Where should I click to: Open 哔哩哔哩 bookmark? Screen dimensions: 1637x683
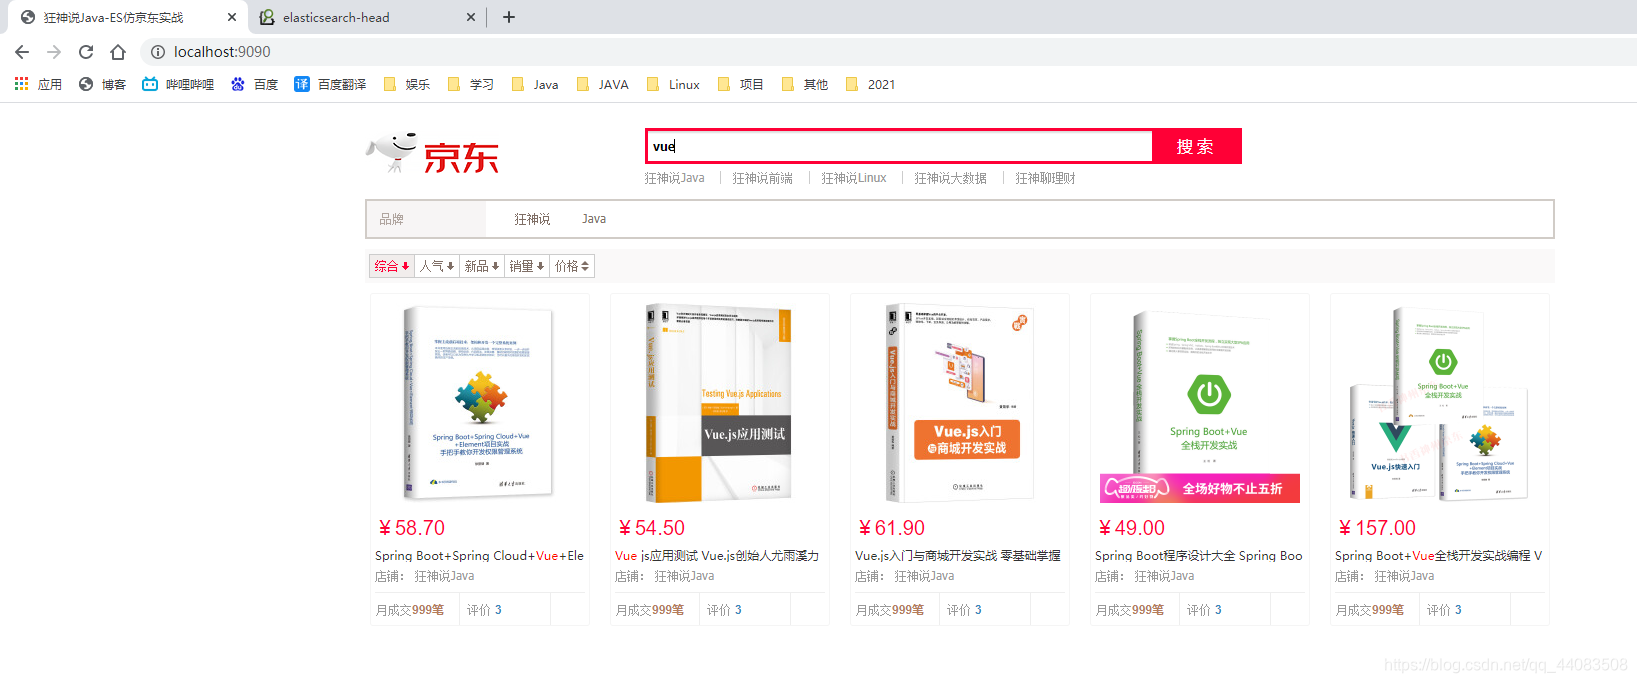[178, 84]
